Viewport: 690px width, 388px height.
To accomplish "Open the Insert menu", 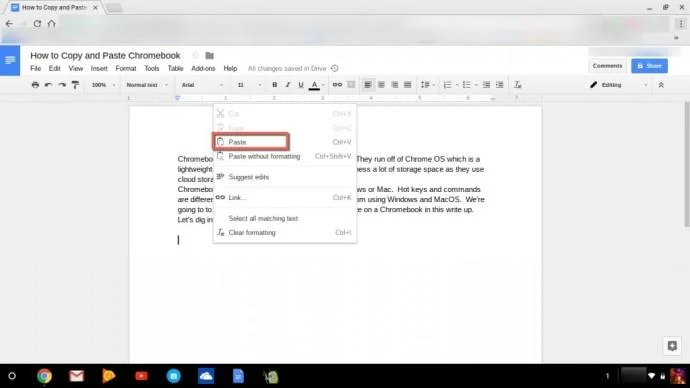I will tap(99, 68).
